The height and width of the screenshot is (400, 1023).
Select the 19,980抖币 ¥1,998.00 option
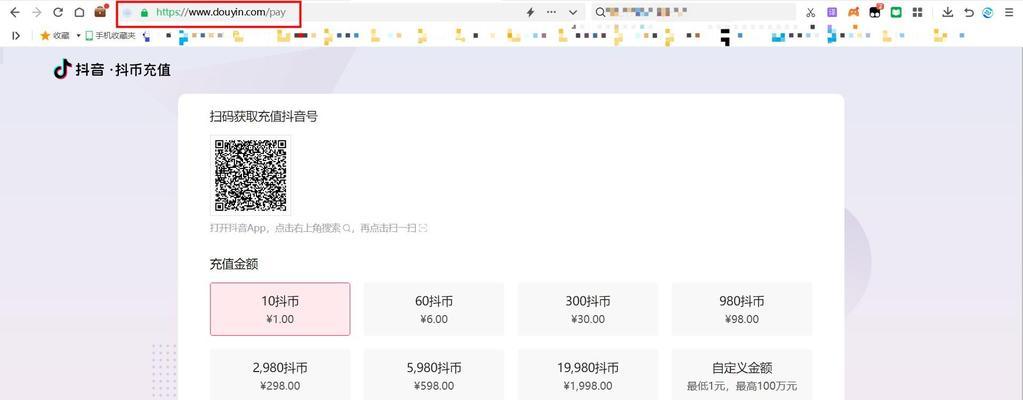[x=588, y=375]
